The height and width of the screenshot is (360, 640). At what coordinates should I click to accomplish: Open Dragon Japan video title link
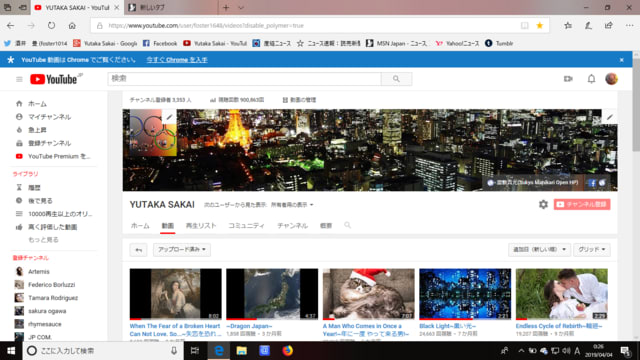click(249, 326)
